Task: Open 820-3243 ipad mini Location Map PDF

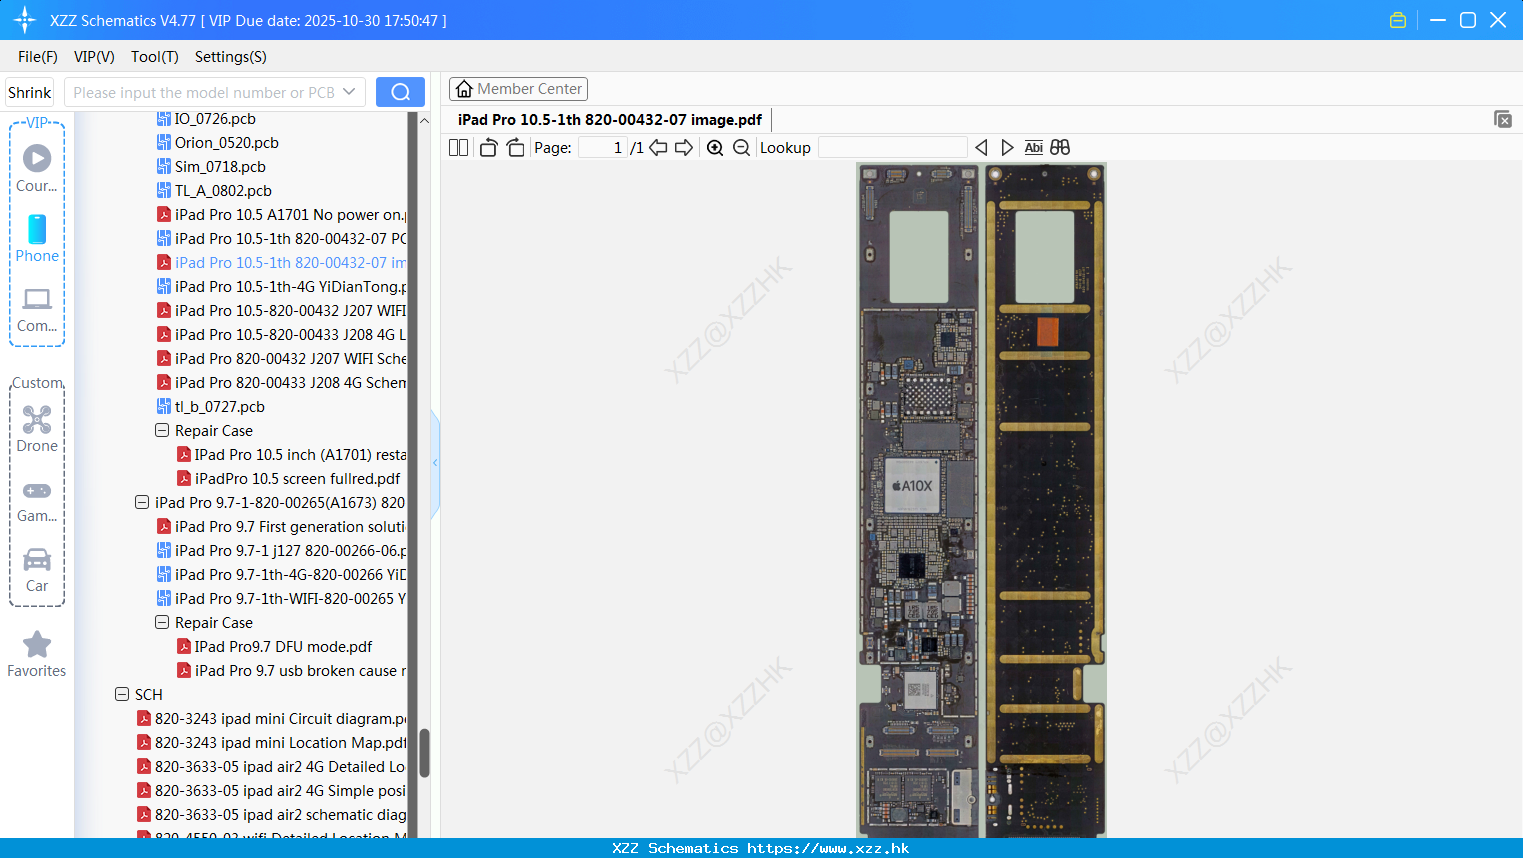Action: pyautogui.click(x=271, y=742)
